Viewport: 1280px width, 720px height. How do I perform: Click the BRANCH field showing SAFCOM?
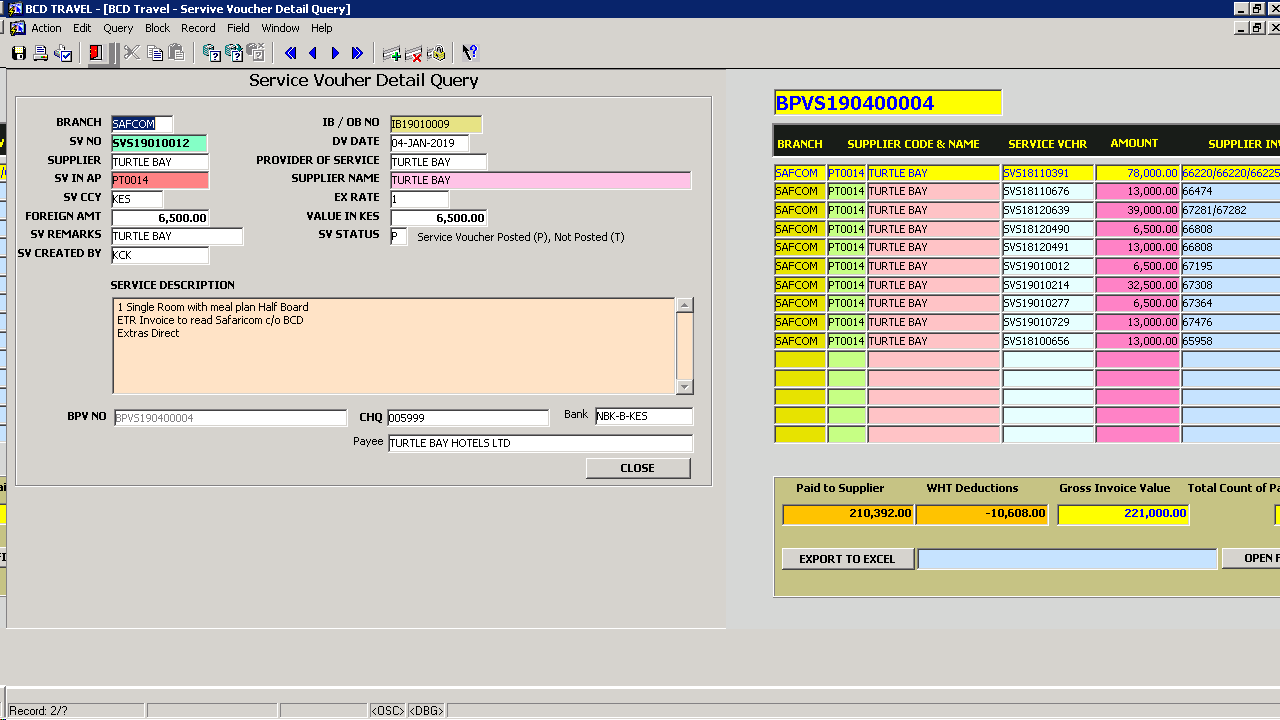pos(142,124)
